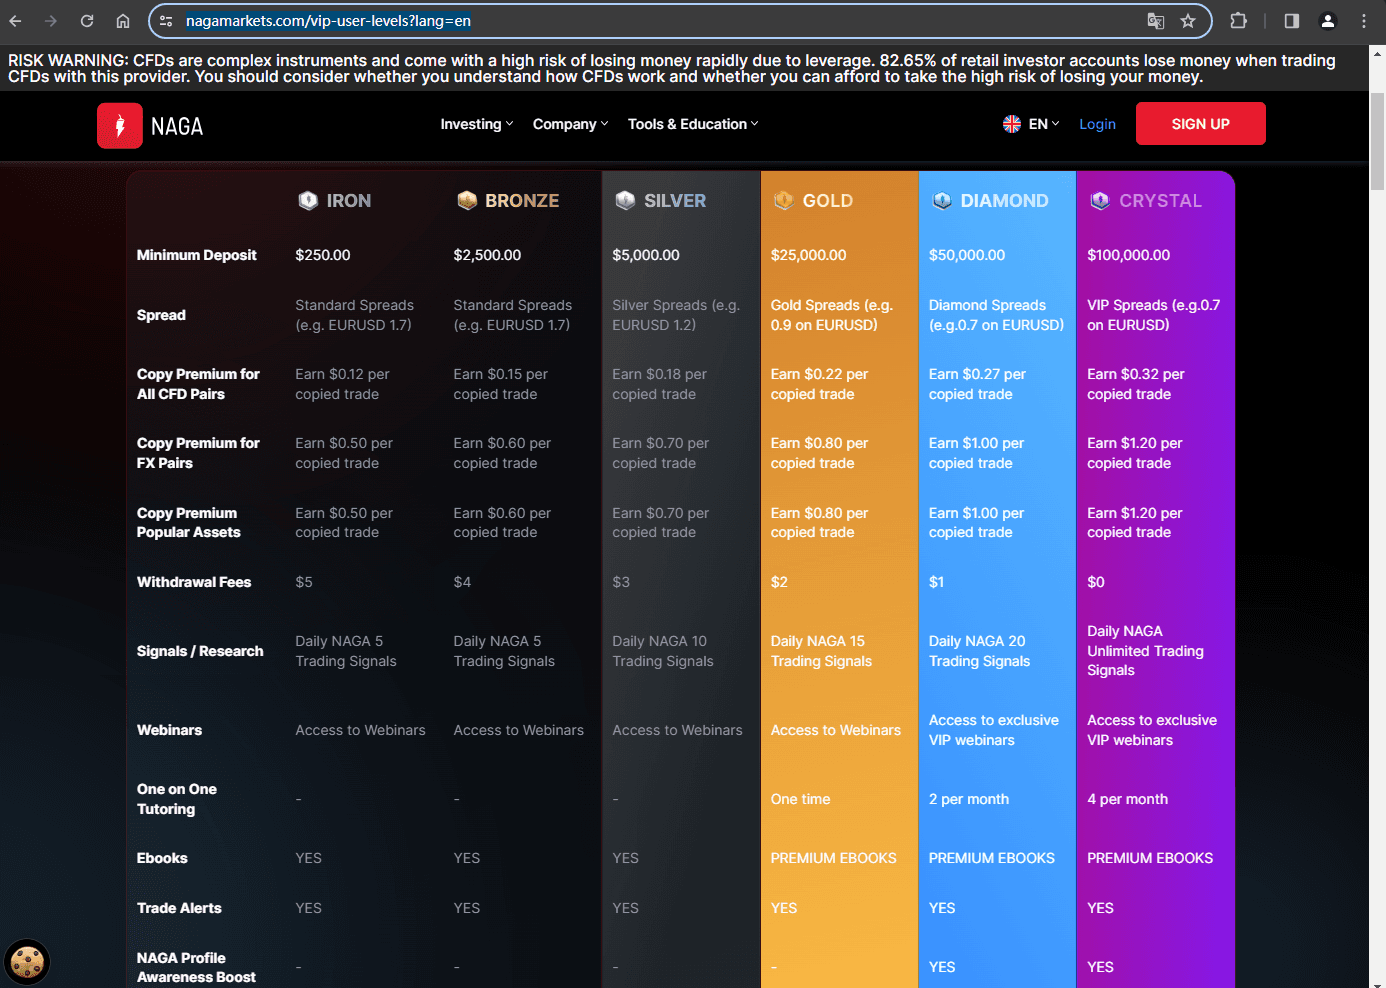Click the Spread row label
This screenshot has height=988, width=1386.
(x=161, y=315)
